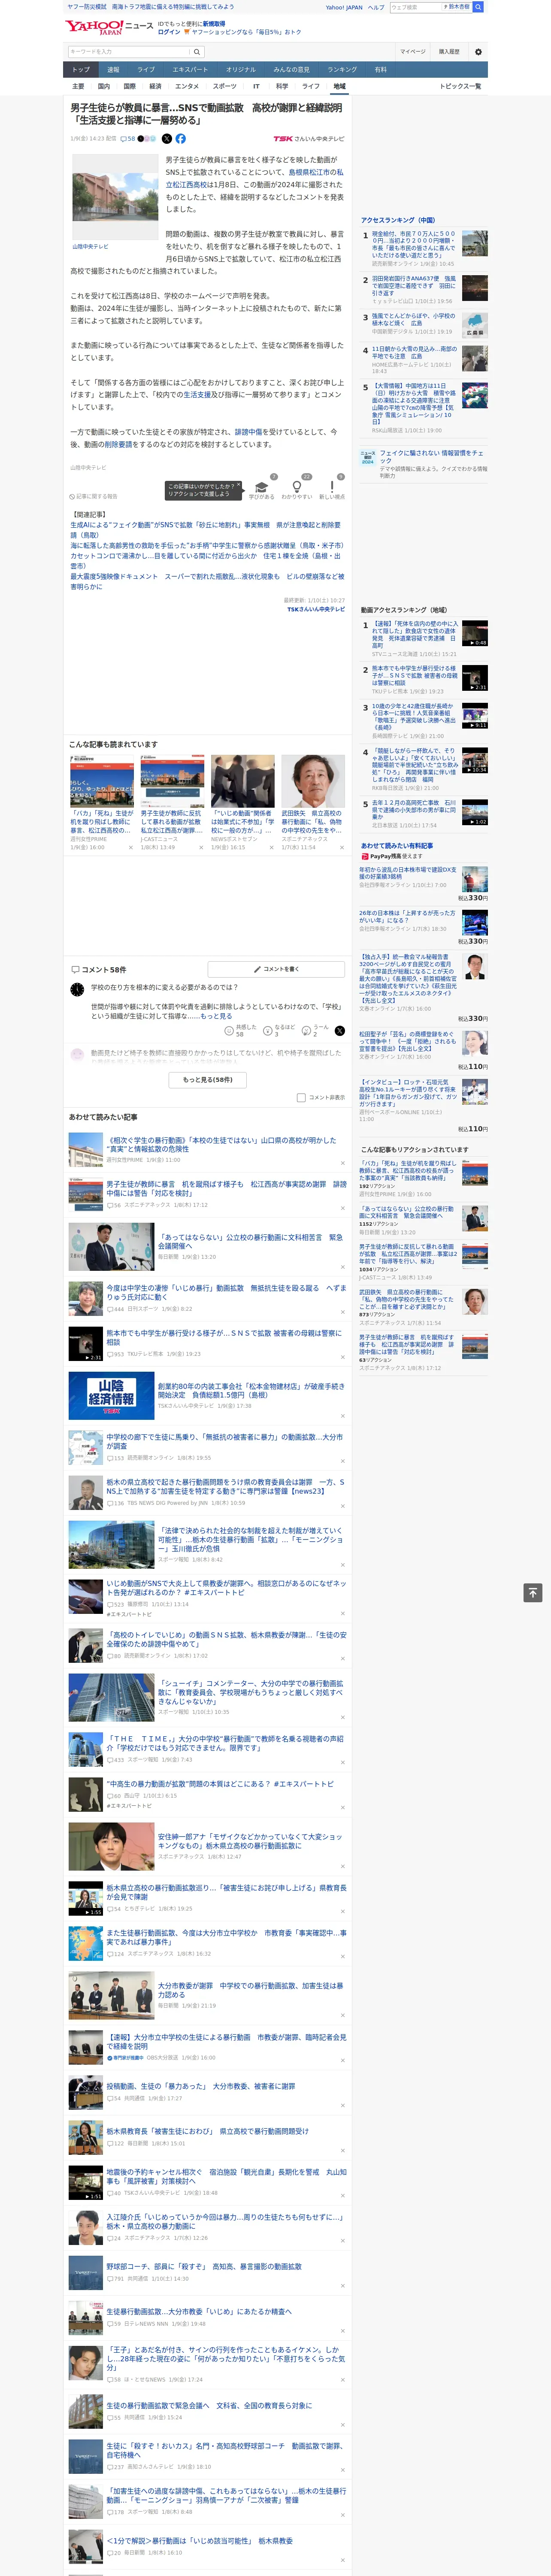Select ライブ tab in dark navigation bar
The image size is (551, 2576).
(146, 70)
